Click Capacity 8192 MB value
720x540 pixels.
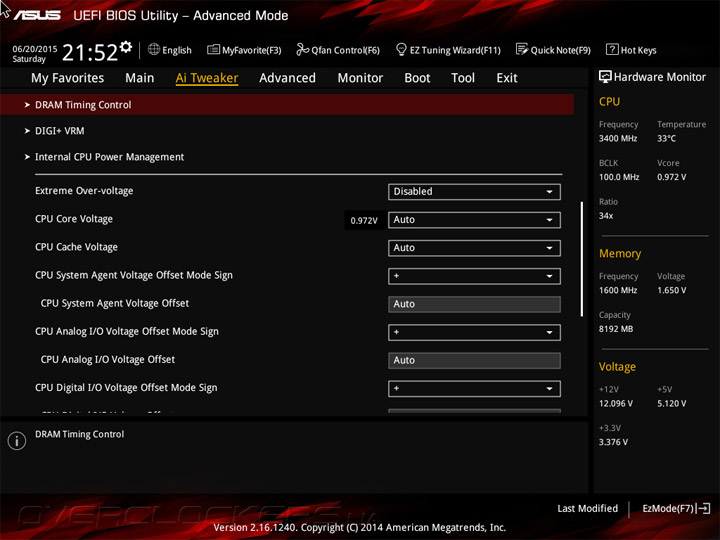tap(616, 329)
